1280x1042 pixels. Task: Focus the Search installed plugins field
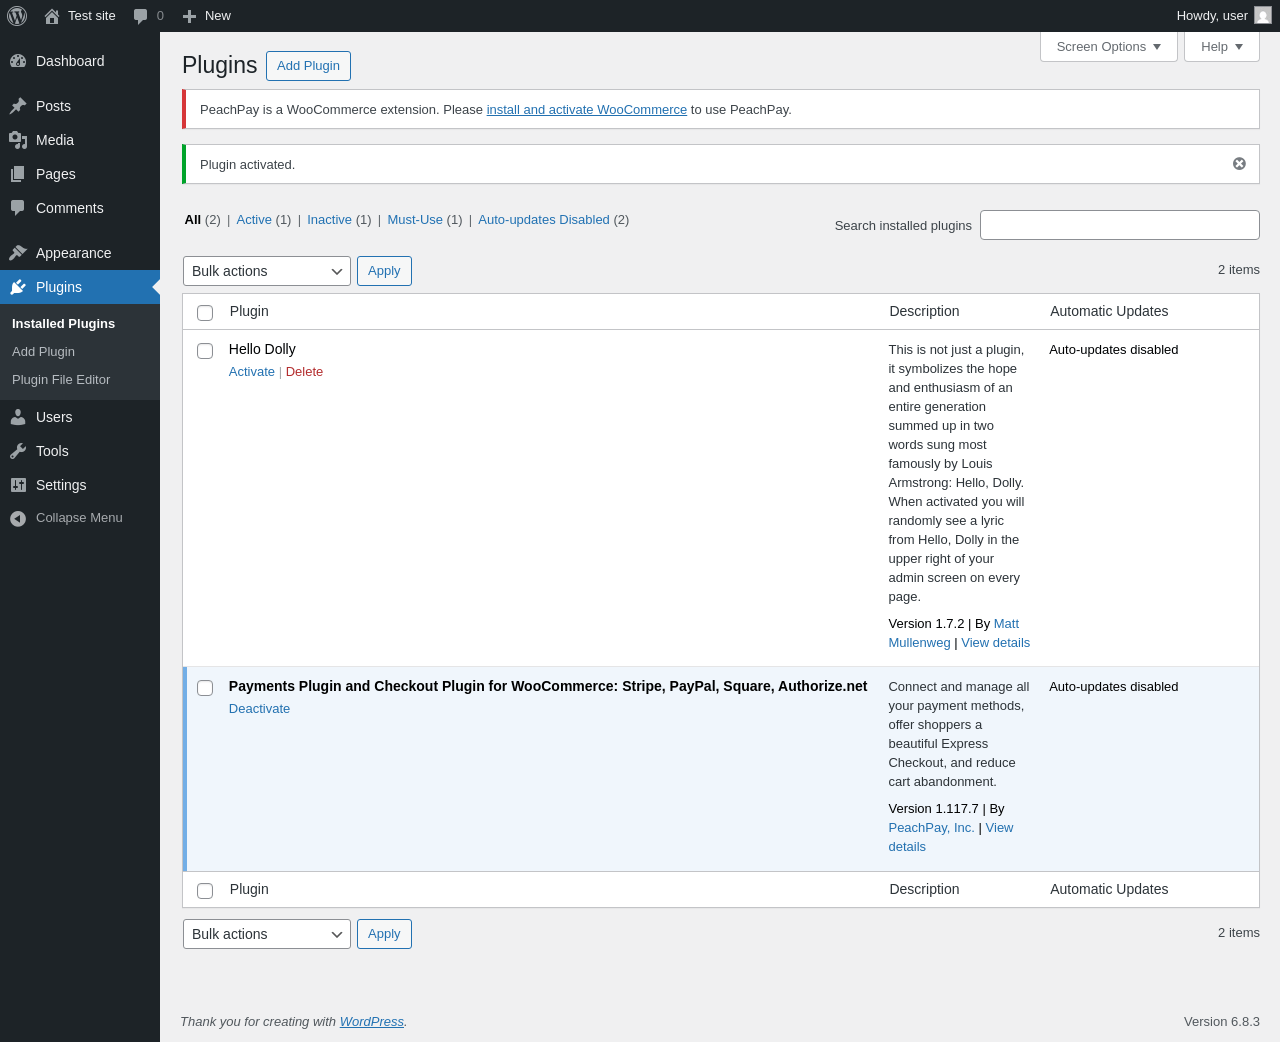pyautogui.click(x=1120, y=225)
